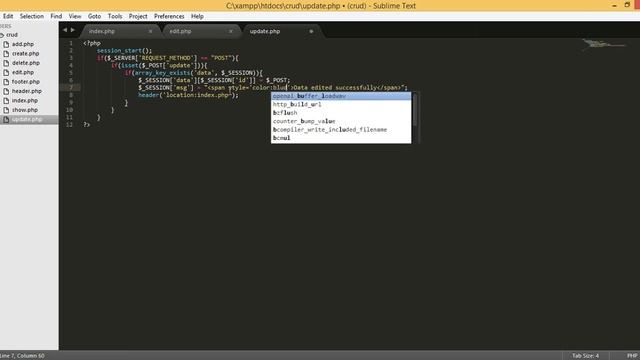Click the delete.php file icon
640x360 pixels.
(6, 63)
